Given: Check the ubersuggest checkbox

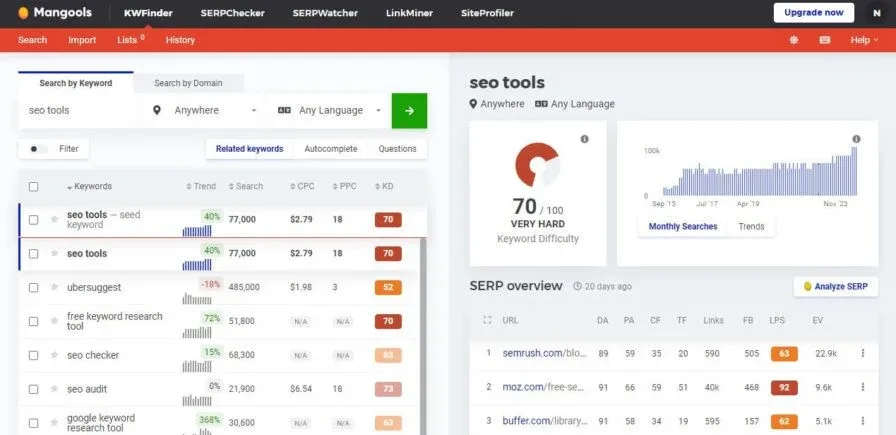Looking at the screenshot, I should click(x=34, y=287).
